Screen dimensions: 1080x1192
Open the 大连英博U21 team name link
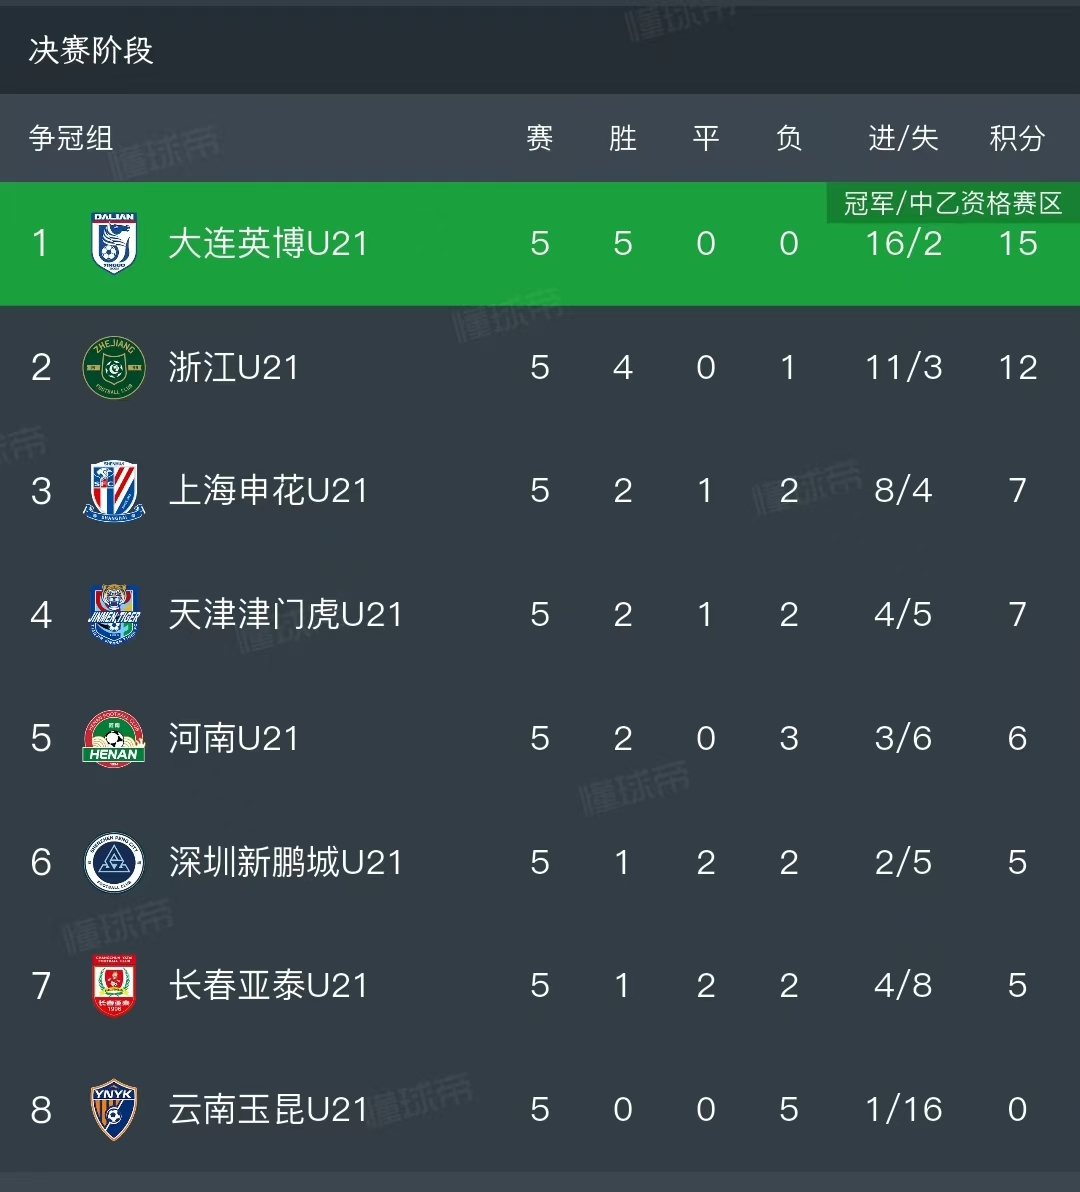pyautogui.click(x=268, y=243)
